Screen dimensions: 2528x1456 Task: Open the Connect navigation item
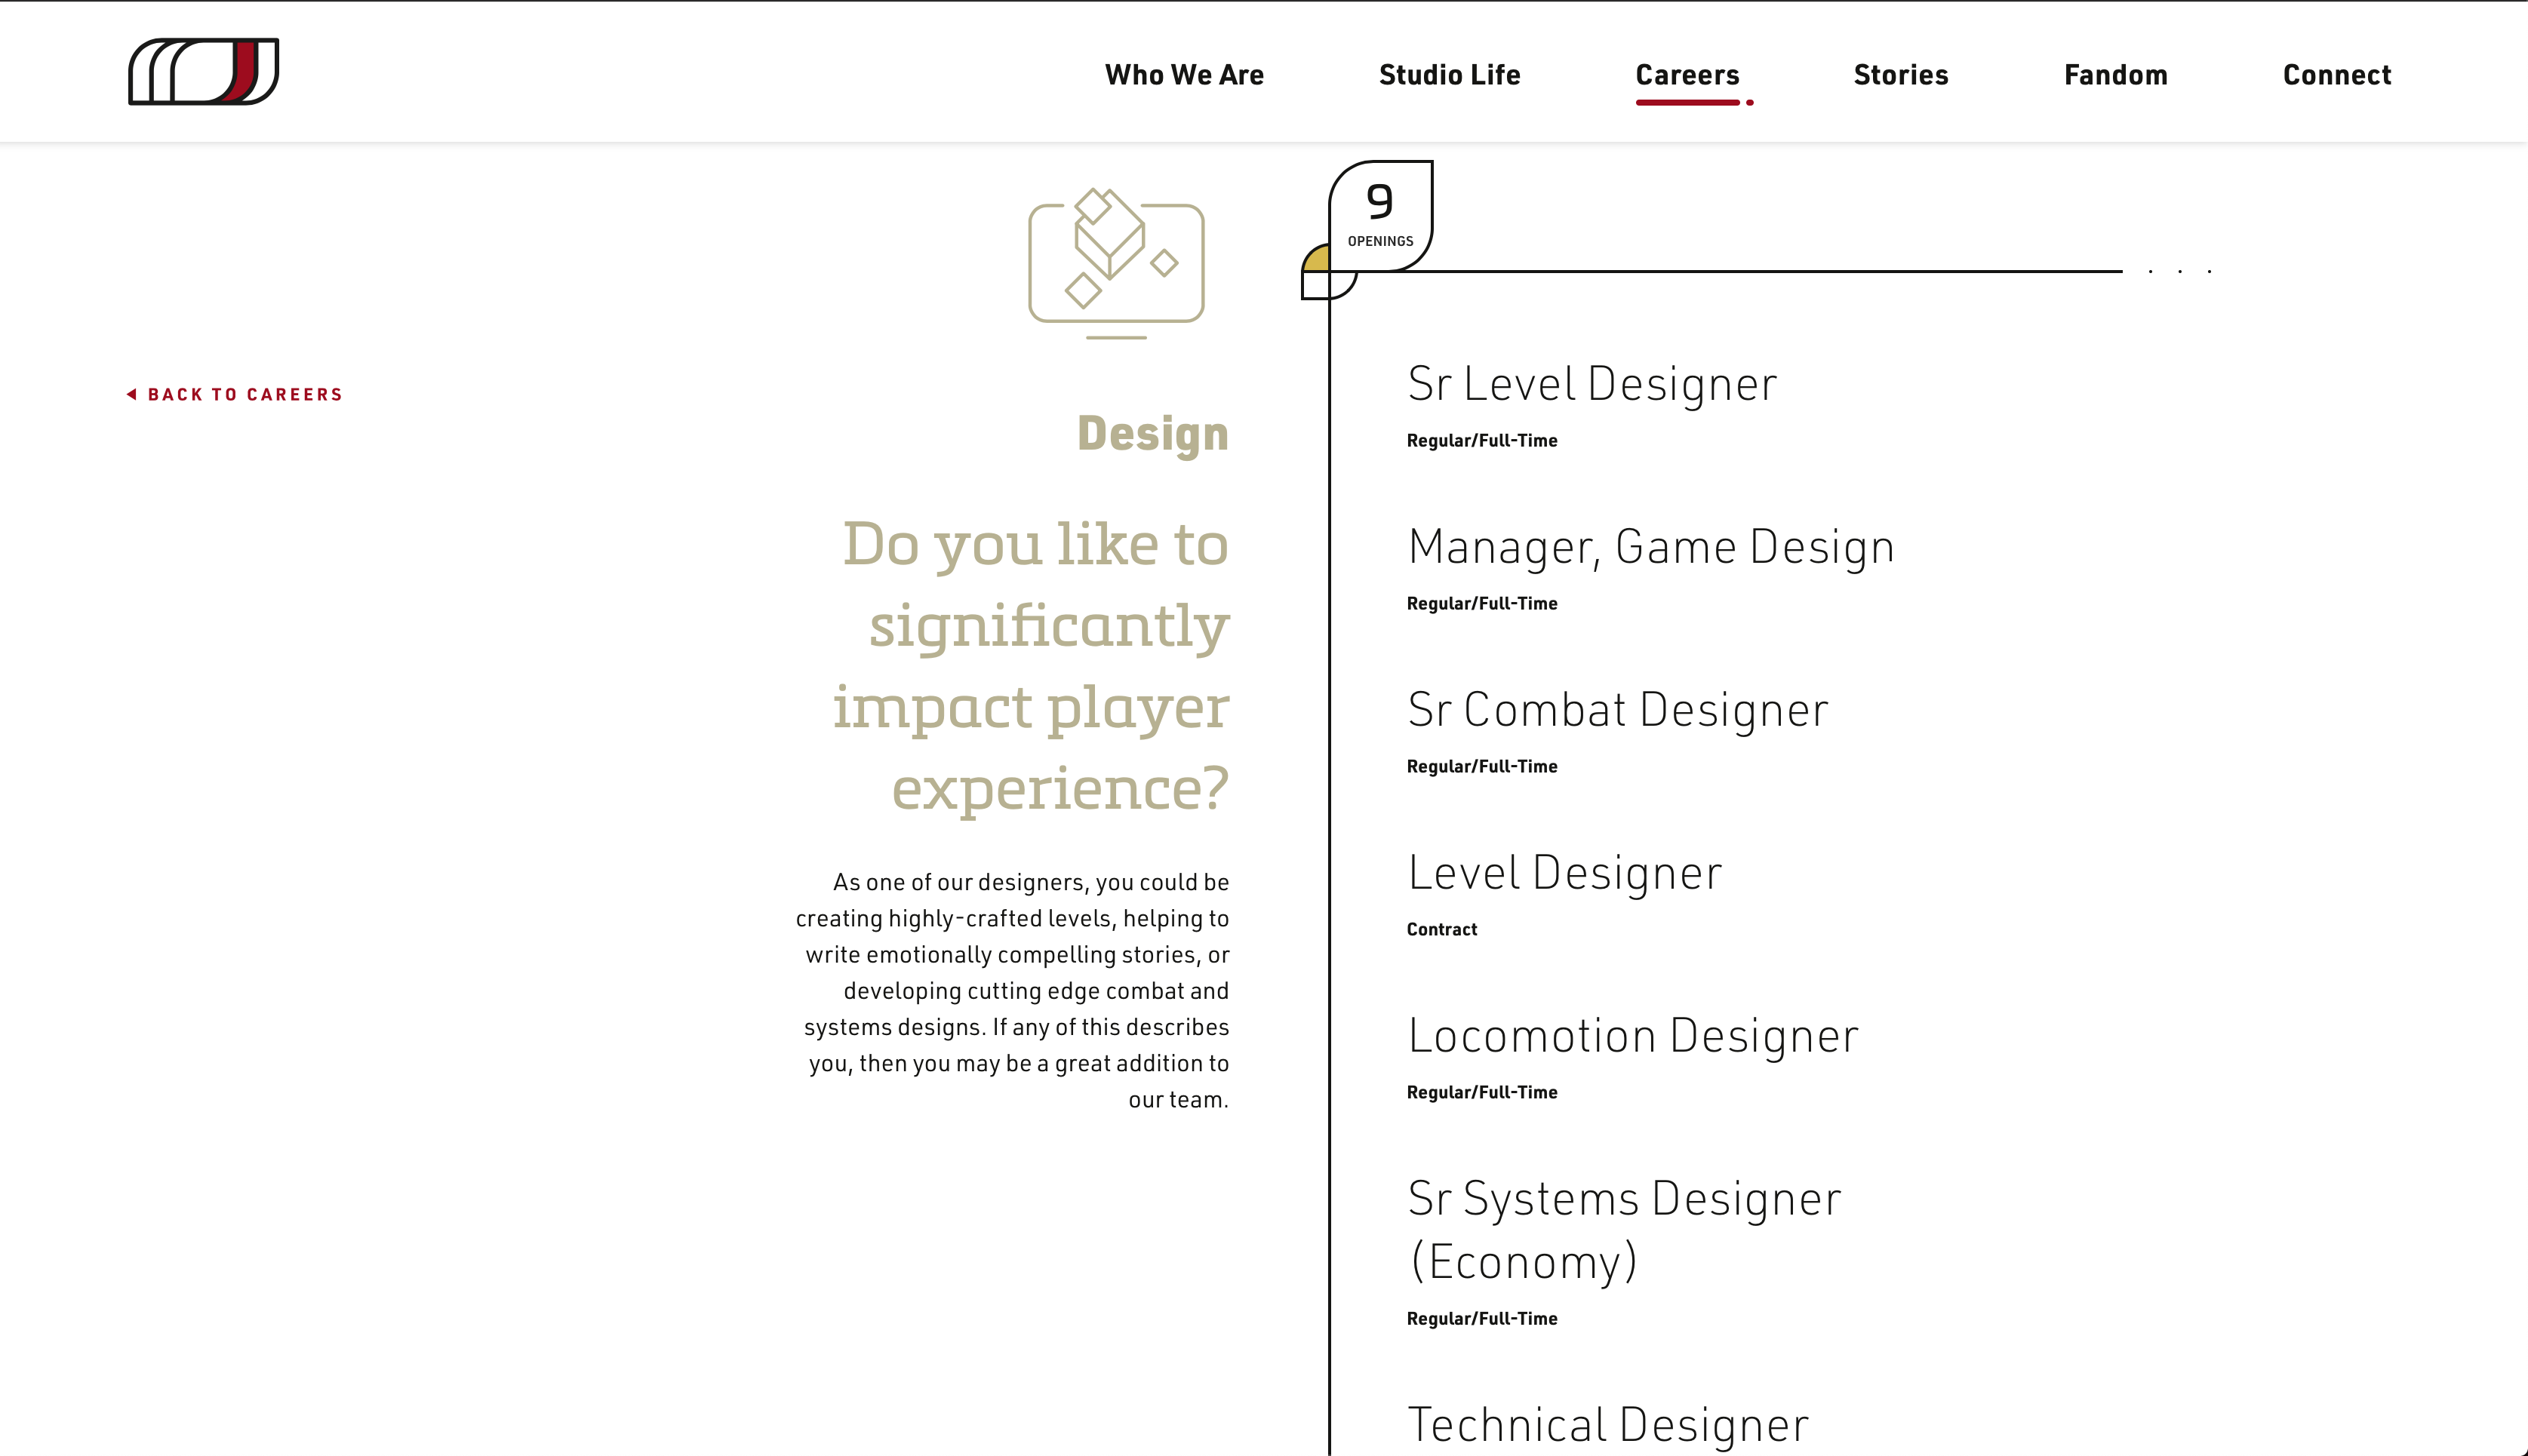point(2336,75)
